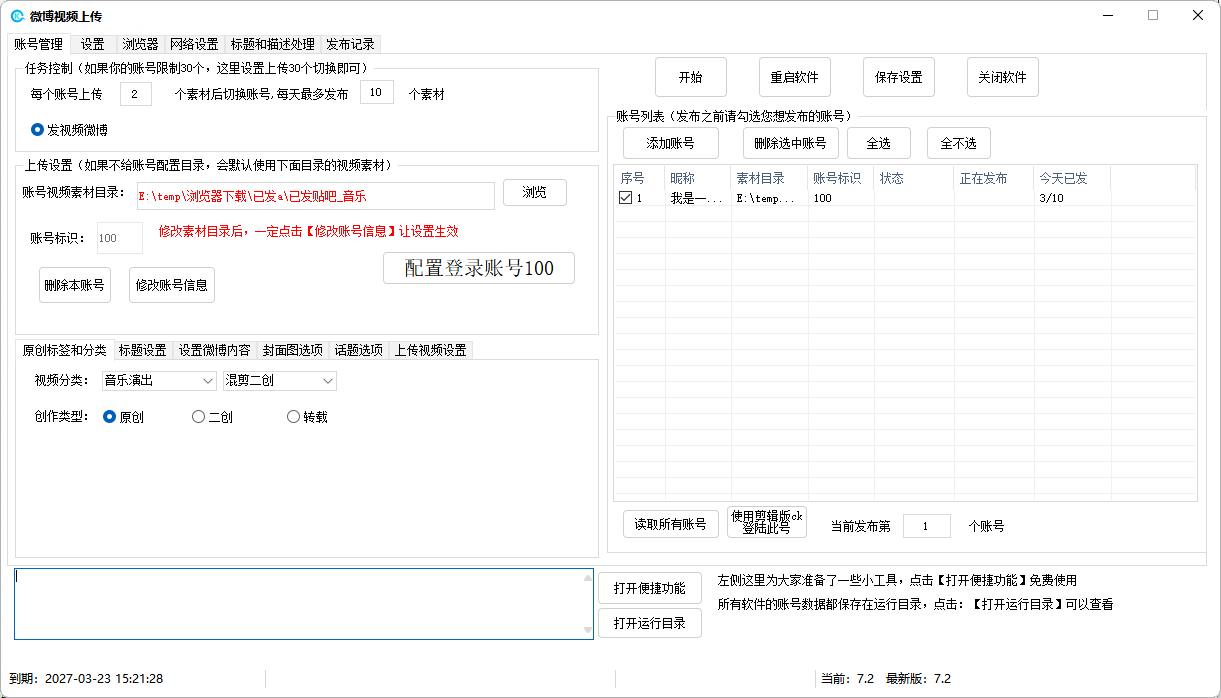The height and width of the screenshot is (698, 1221).
Task: Click the log text area's scroll down arrow
Action: coord(587,631)
